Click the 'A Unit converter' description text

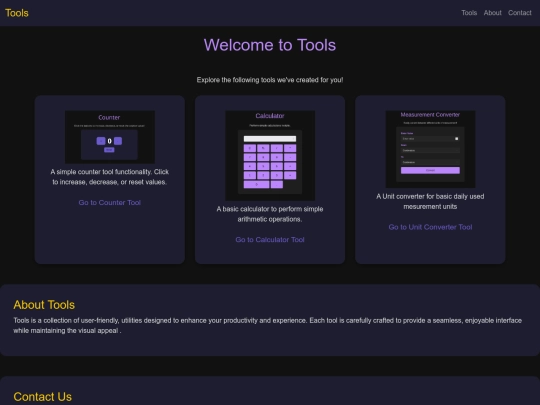point(430,201)
